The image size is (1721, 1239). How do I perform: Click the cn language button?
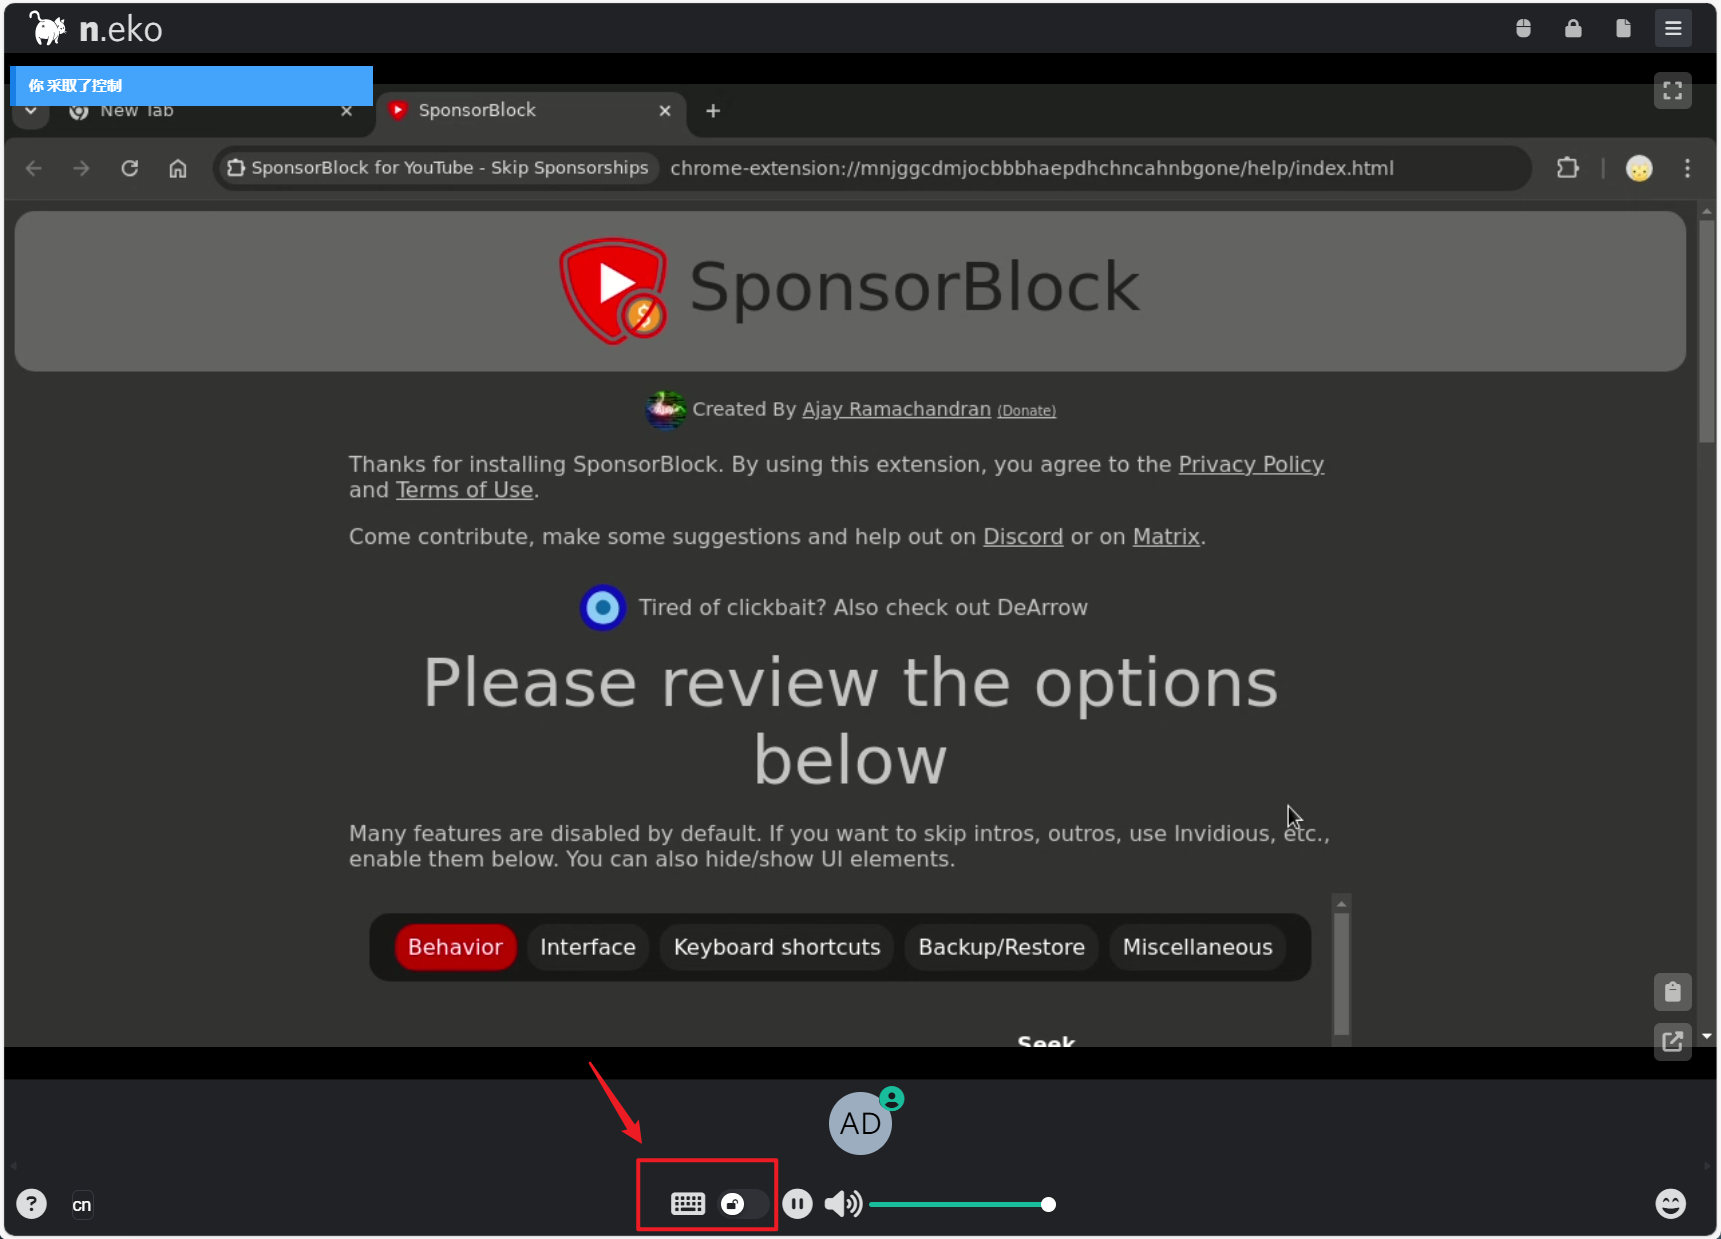click(x=82, y=1205)
